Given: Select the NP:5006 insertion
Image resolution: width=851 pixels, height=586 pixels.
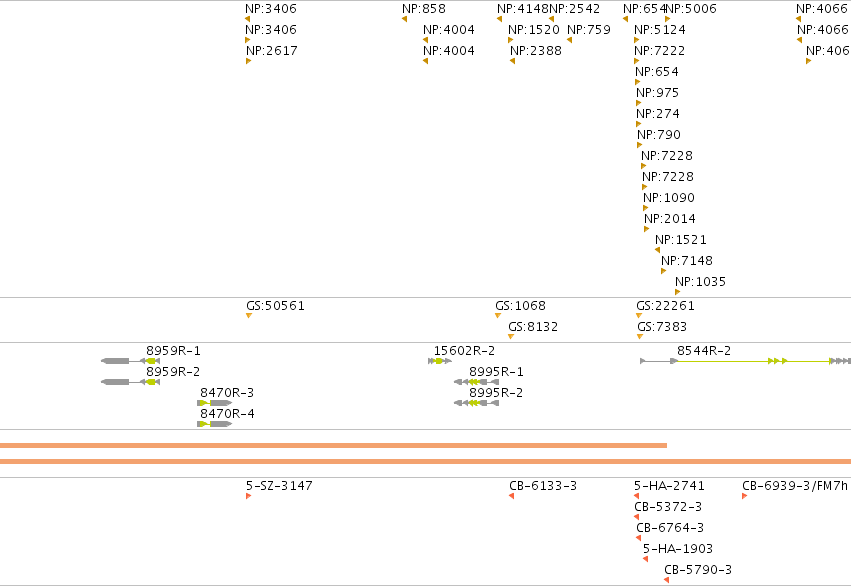Looking at the screenshot, I should coord(691,9).
